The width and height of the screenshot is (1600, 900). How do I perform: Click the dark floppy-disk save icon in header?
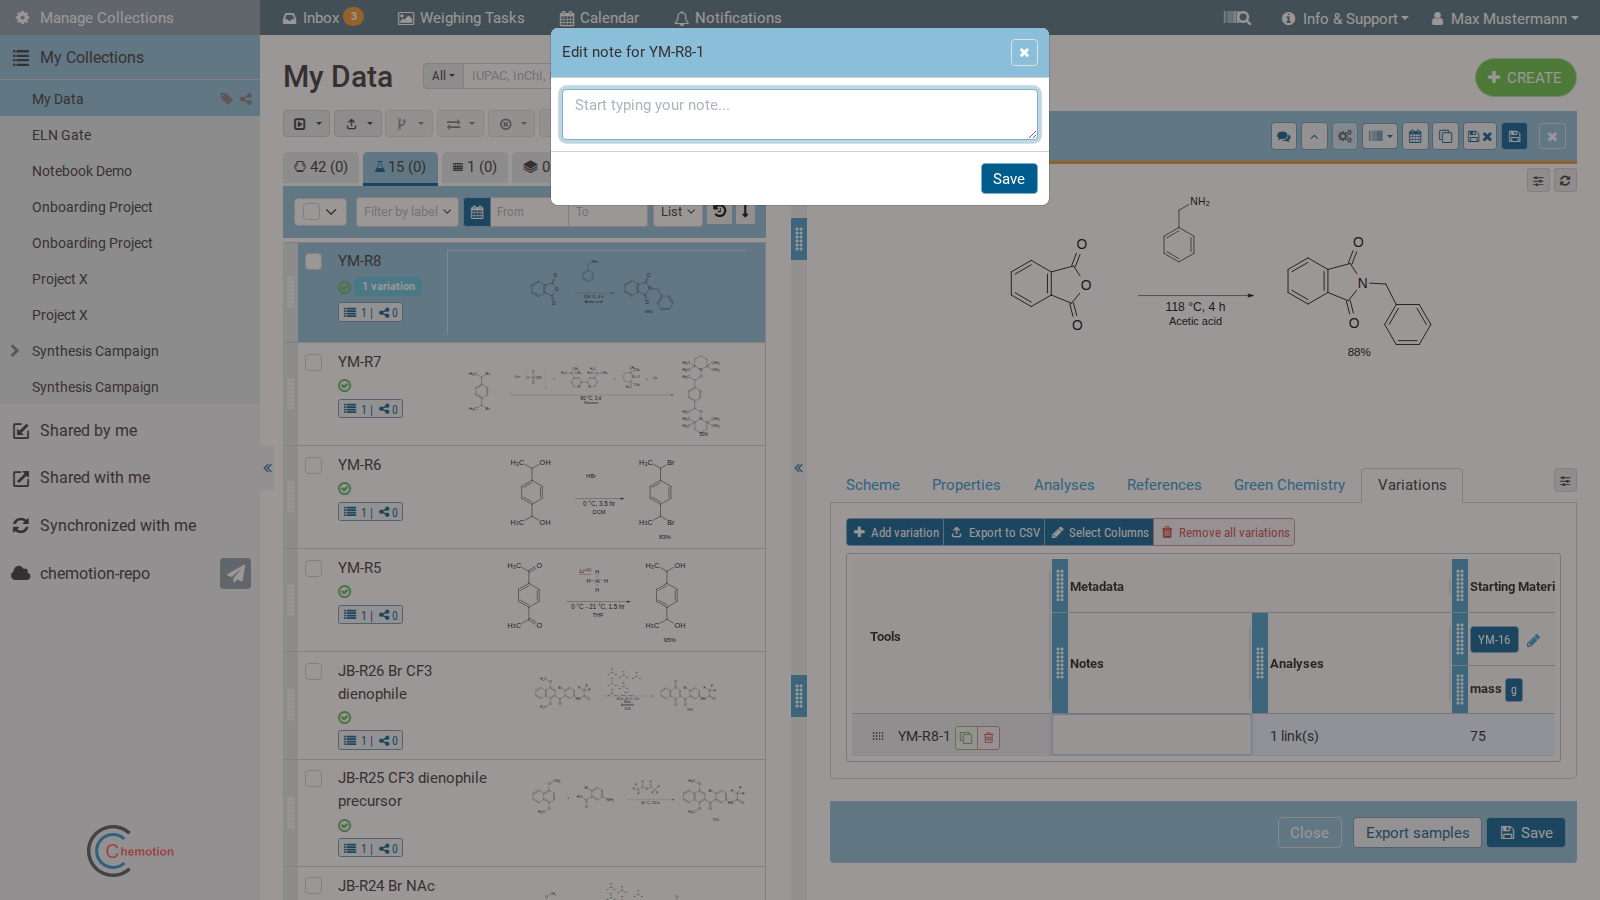tap(1515, 137)
